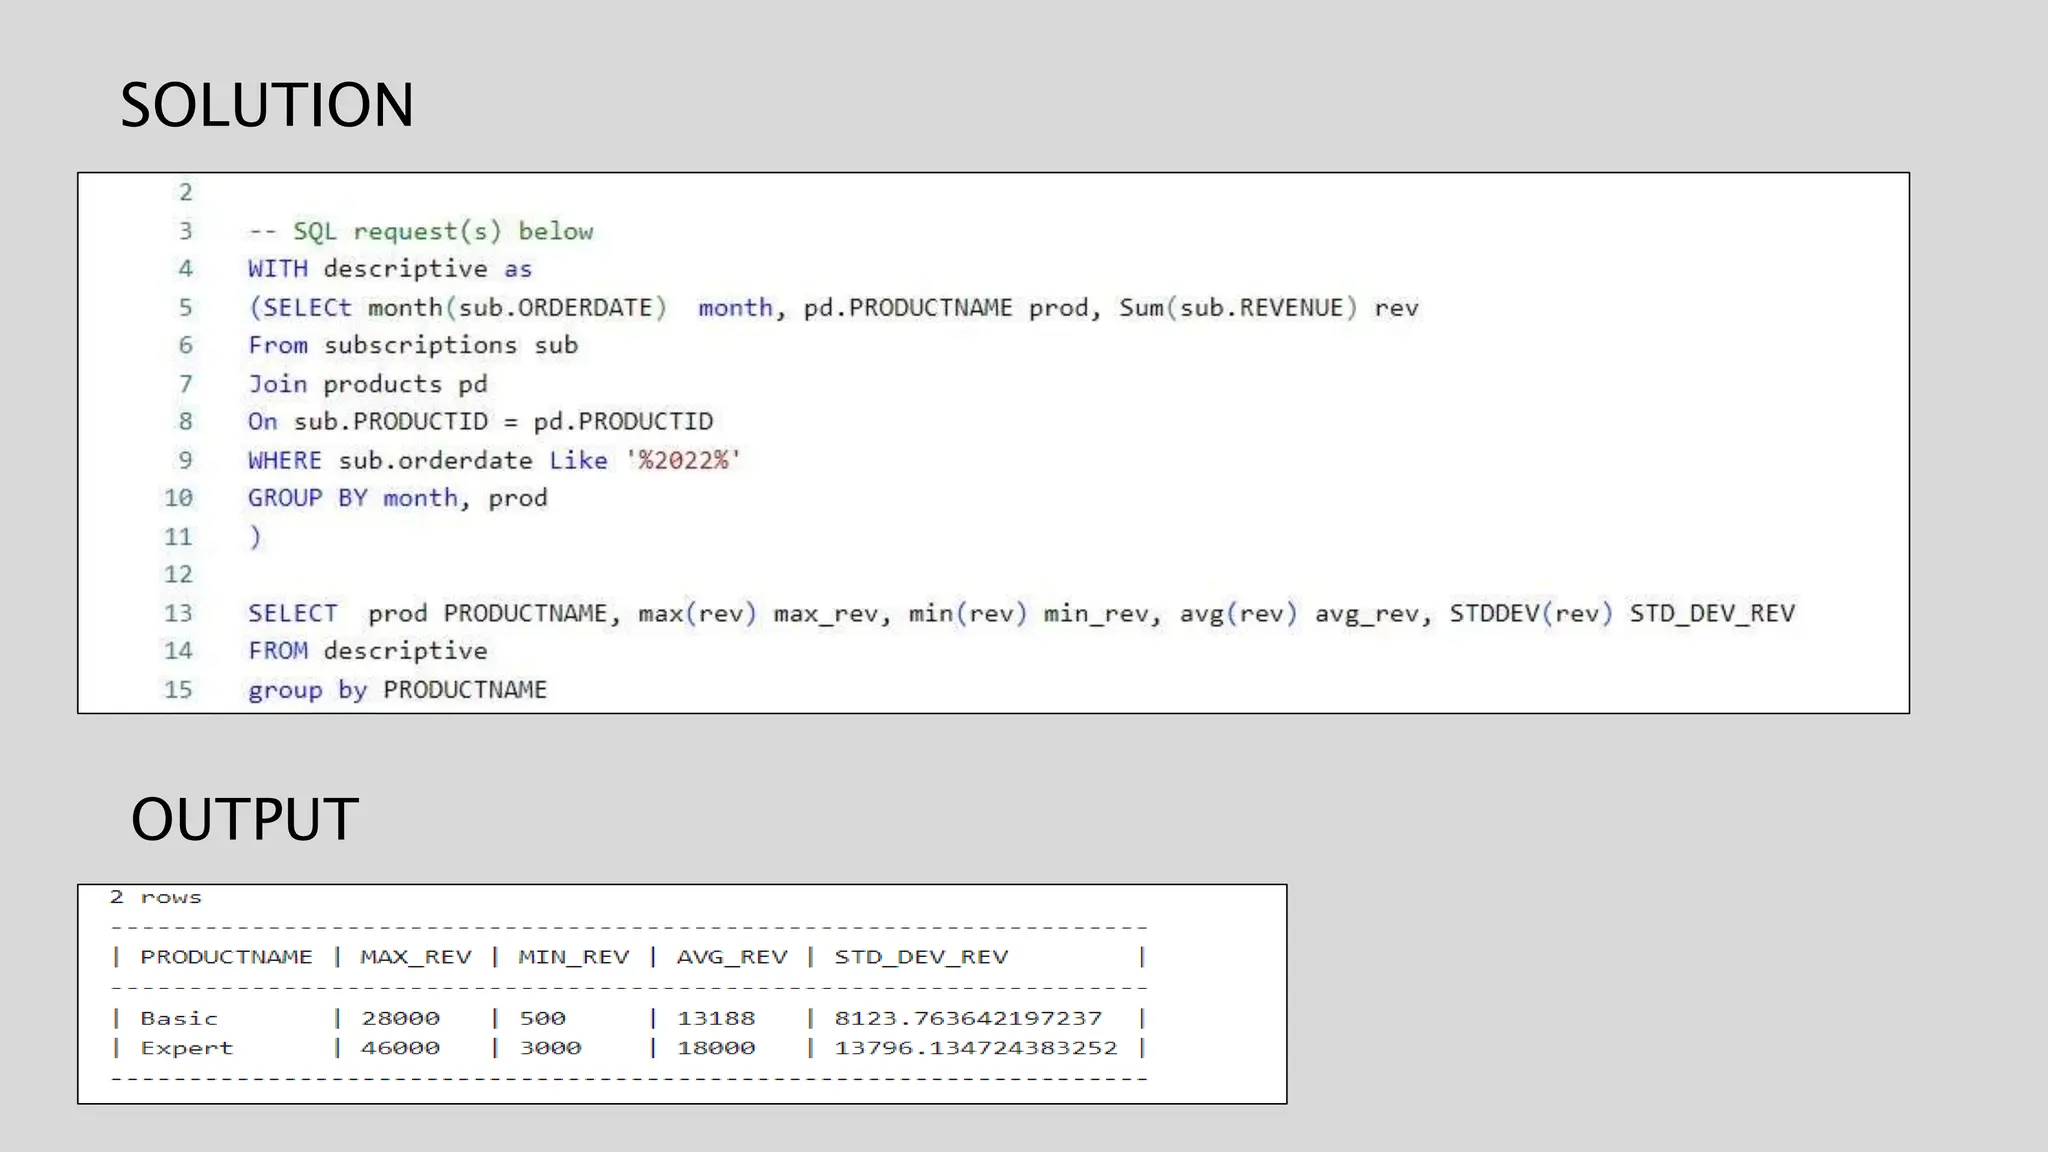Click the Basic max value 28000
This screenshot has height=1152, width=2048.
401,1018
